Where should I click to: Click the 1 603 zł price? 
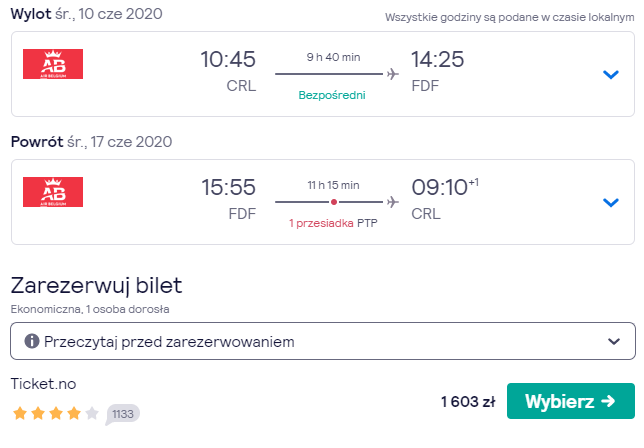[x=468, y=402]
